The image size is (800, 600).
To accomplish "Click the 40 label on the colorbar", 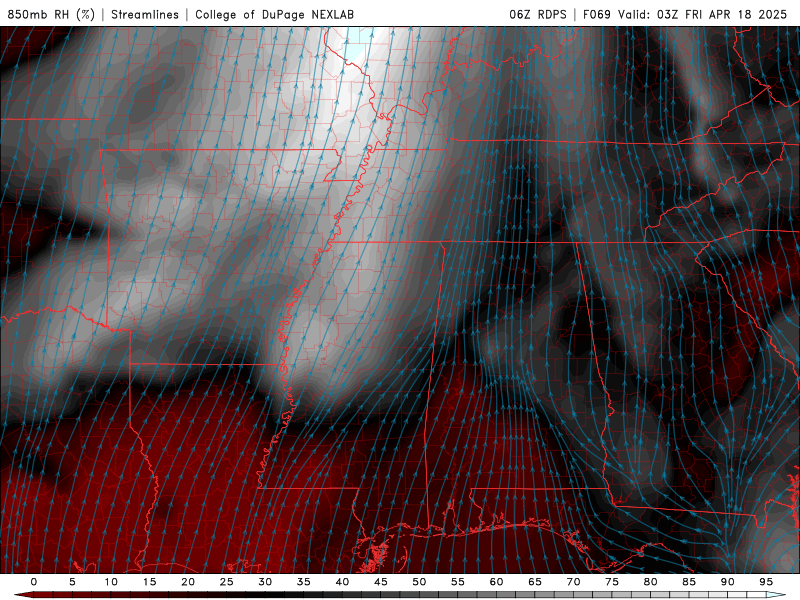I will pyautogui.click(x=342, y=582).
